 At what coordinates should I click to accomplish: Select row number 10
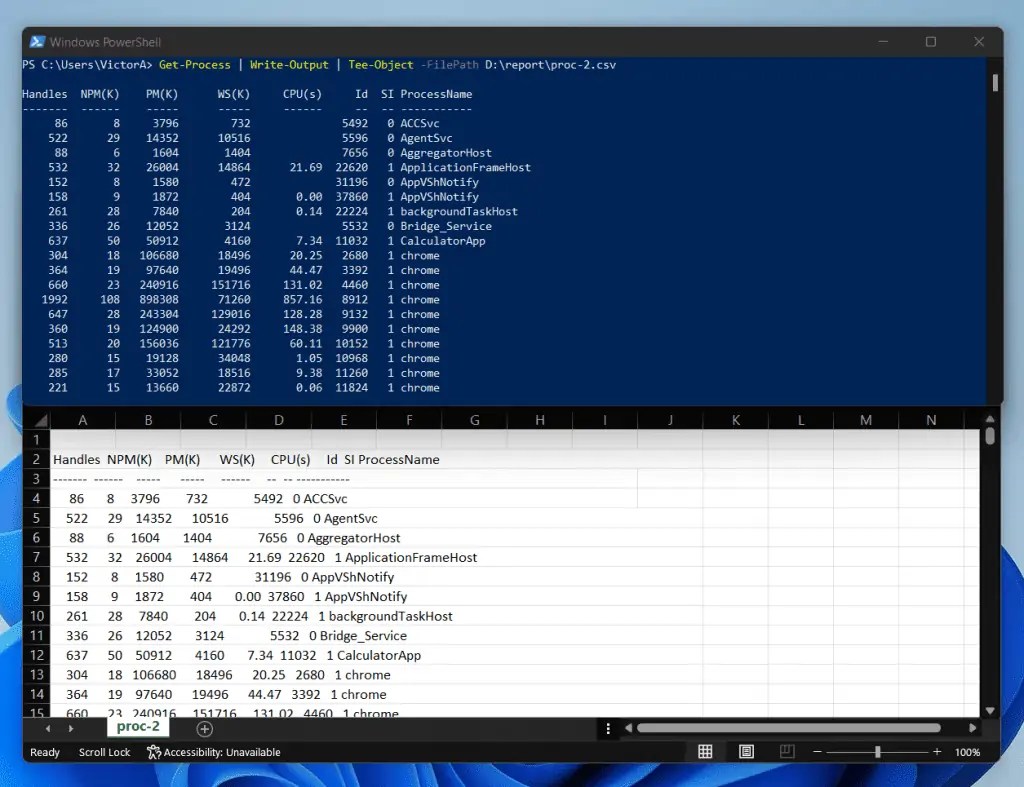[x=36, y=616]
